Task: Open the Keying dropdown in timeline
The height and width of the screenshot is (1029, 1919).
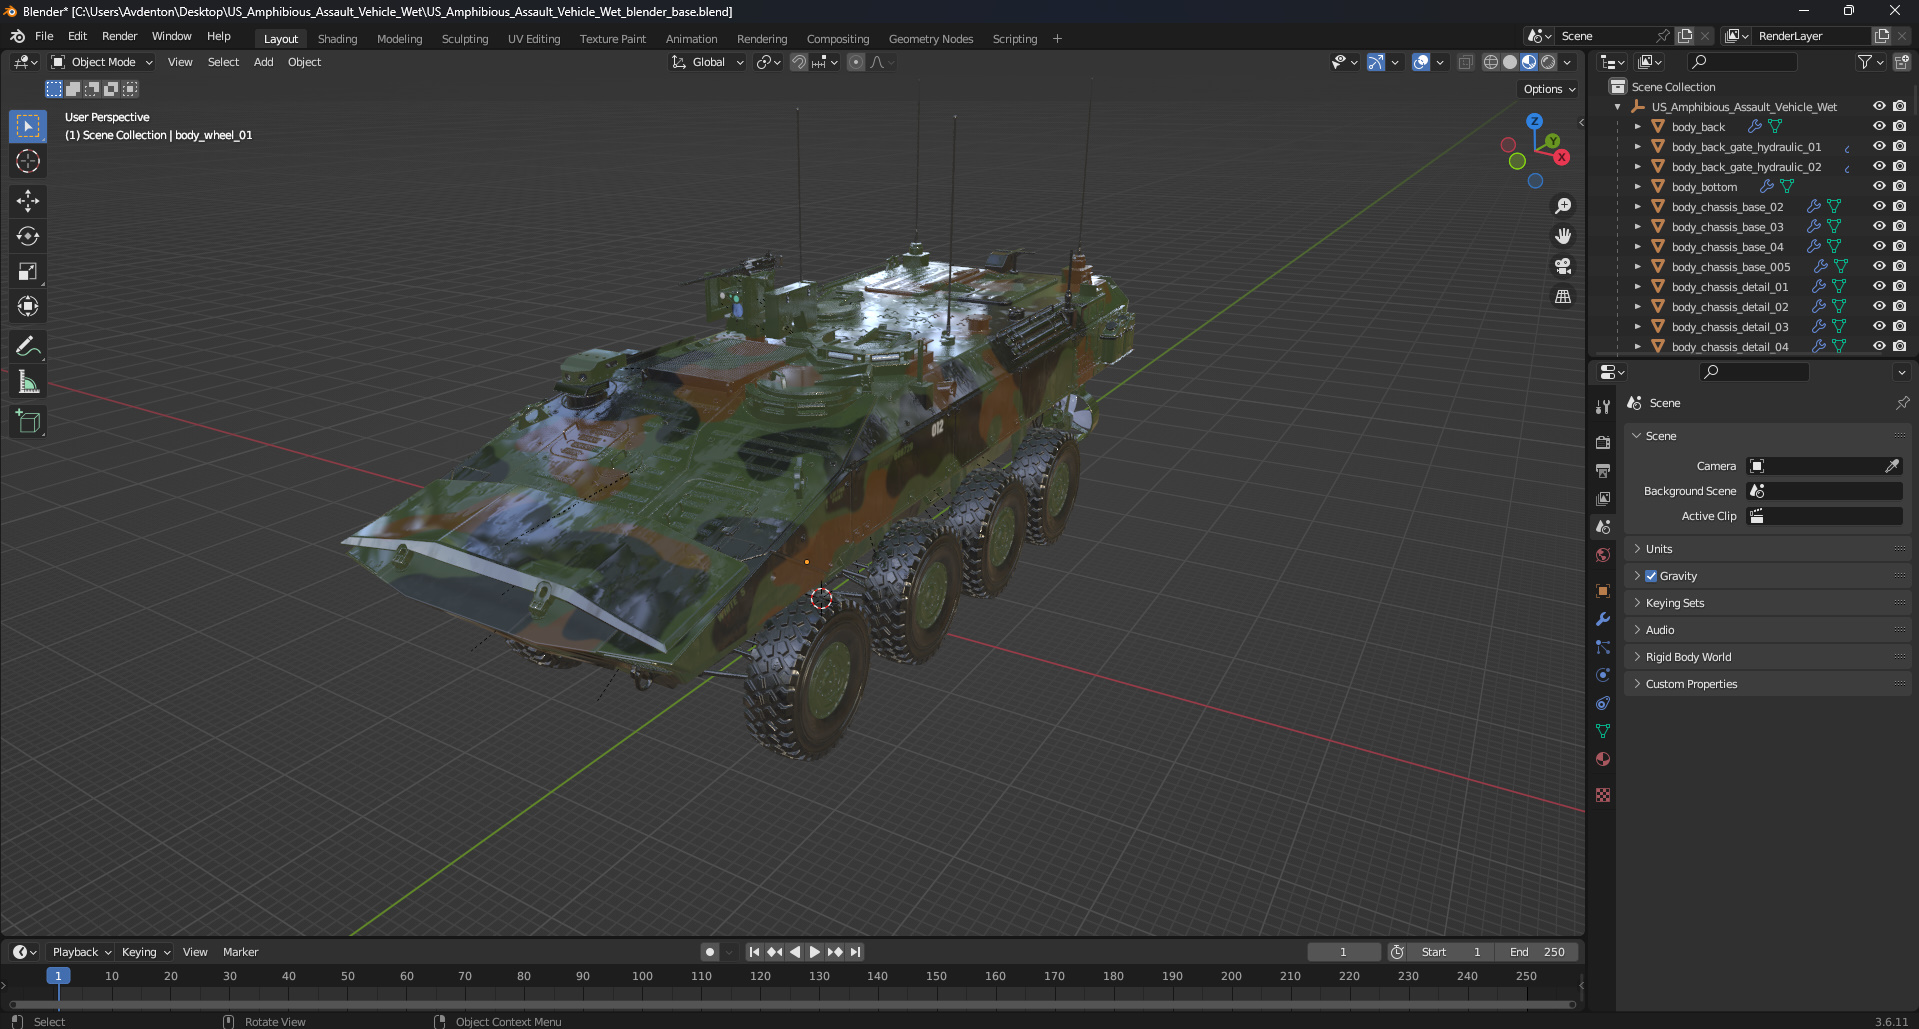Action: coord(146,952)
